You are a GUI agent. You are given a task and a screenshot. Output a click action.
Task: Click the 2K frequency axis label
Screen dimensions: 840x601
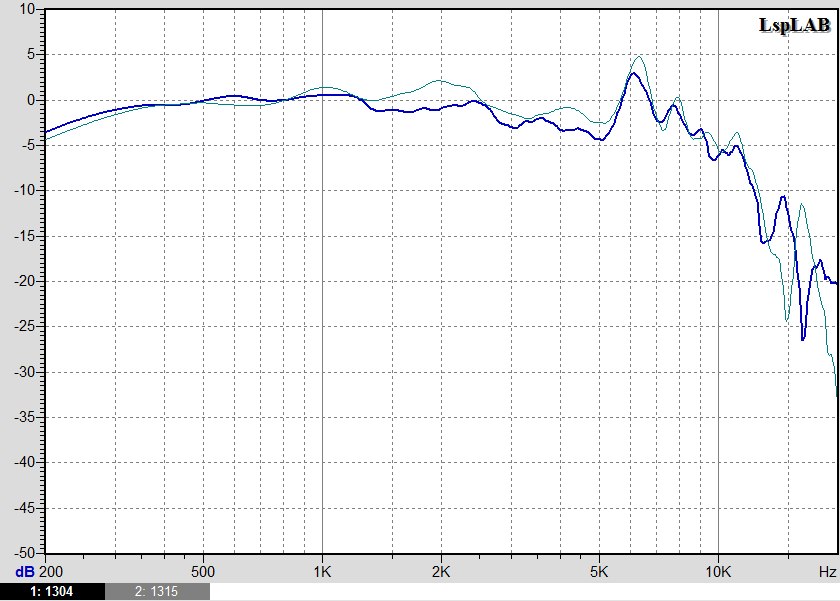(441, 572)
